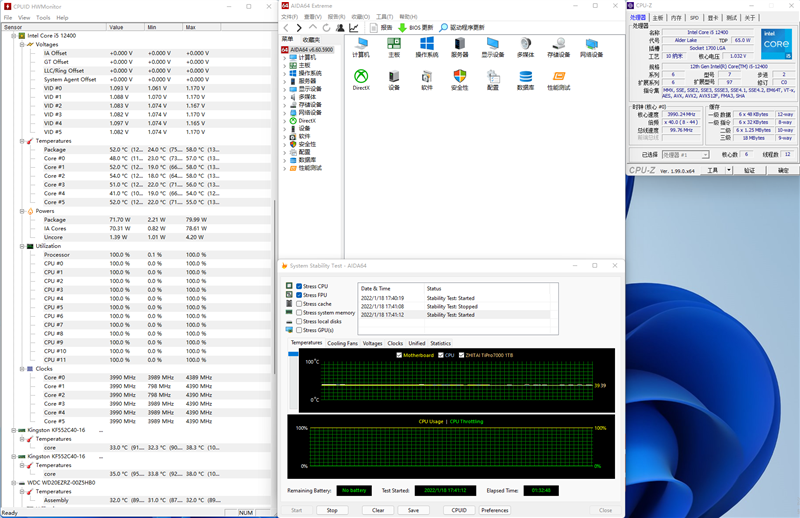Click CPU-Z 确定 OK button
The width and height of the screenshot is (800, 518).
[783, 170]
